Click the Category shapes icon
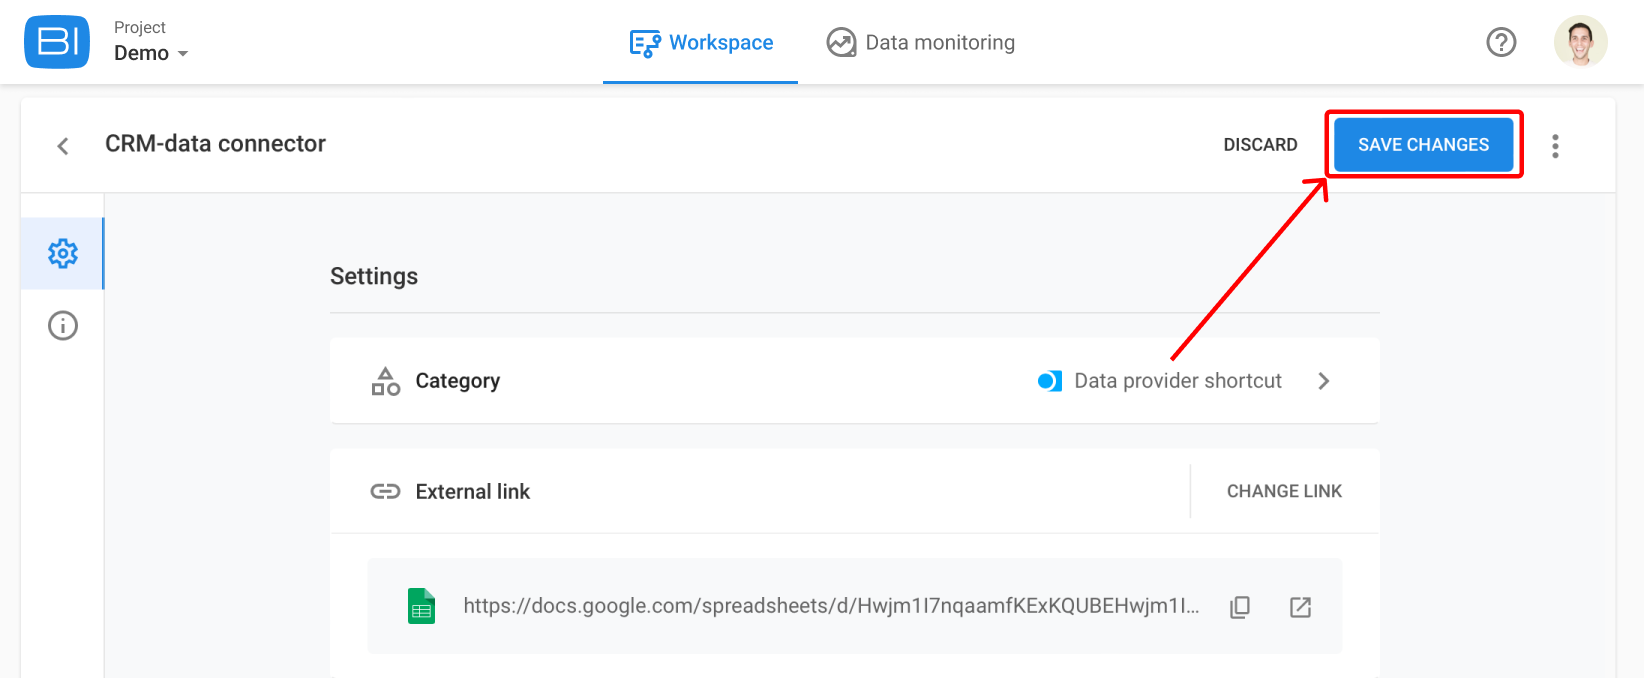This screenshot has width=1644, height=678. [386, 381]
